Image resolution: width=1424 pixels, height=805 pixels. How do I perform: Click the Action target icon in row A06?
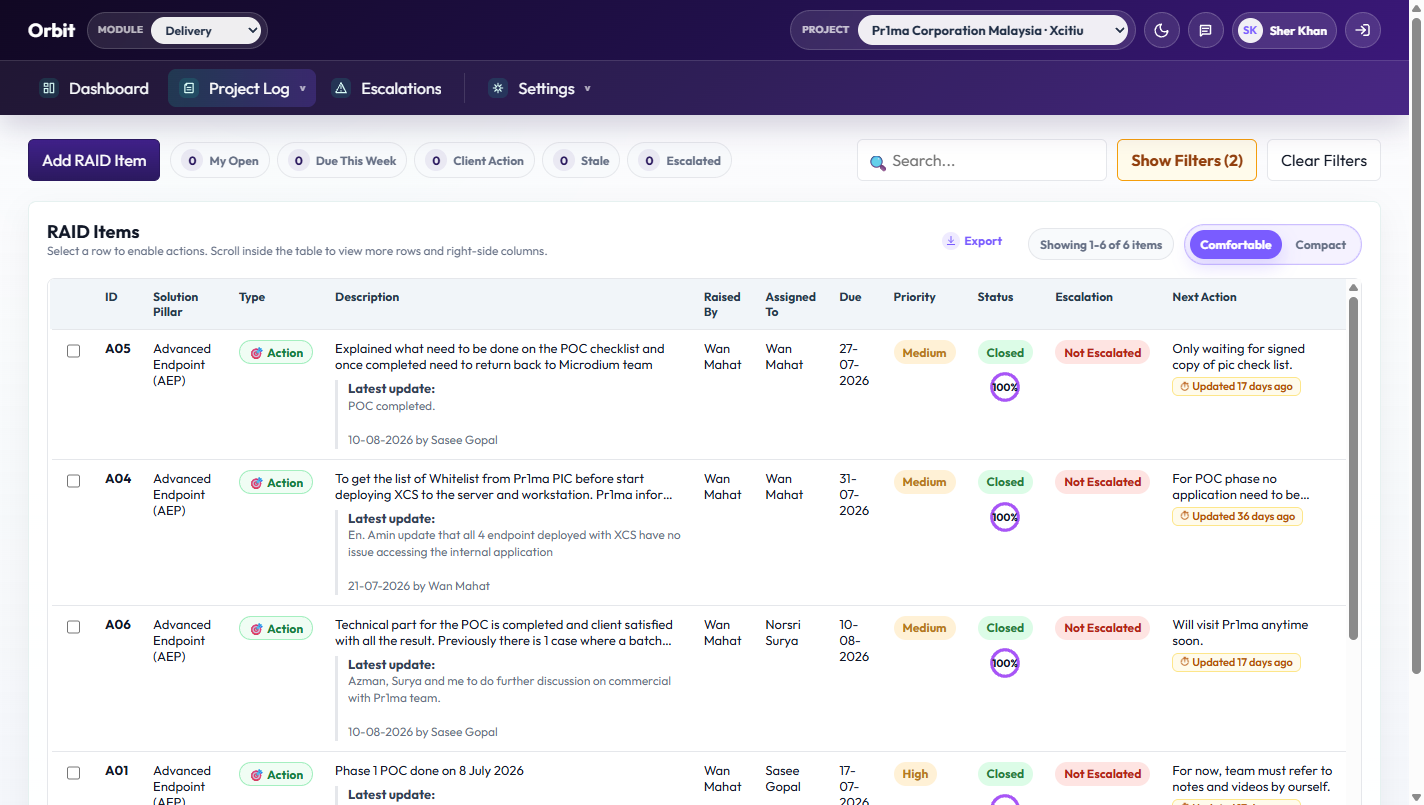[x=256, y=629]
